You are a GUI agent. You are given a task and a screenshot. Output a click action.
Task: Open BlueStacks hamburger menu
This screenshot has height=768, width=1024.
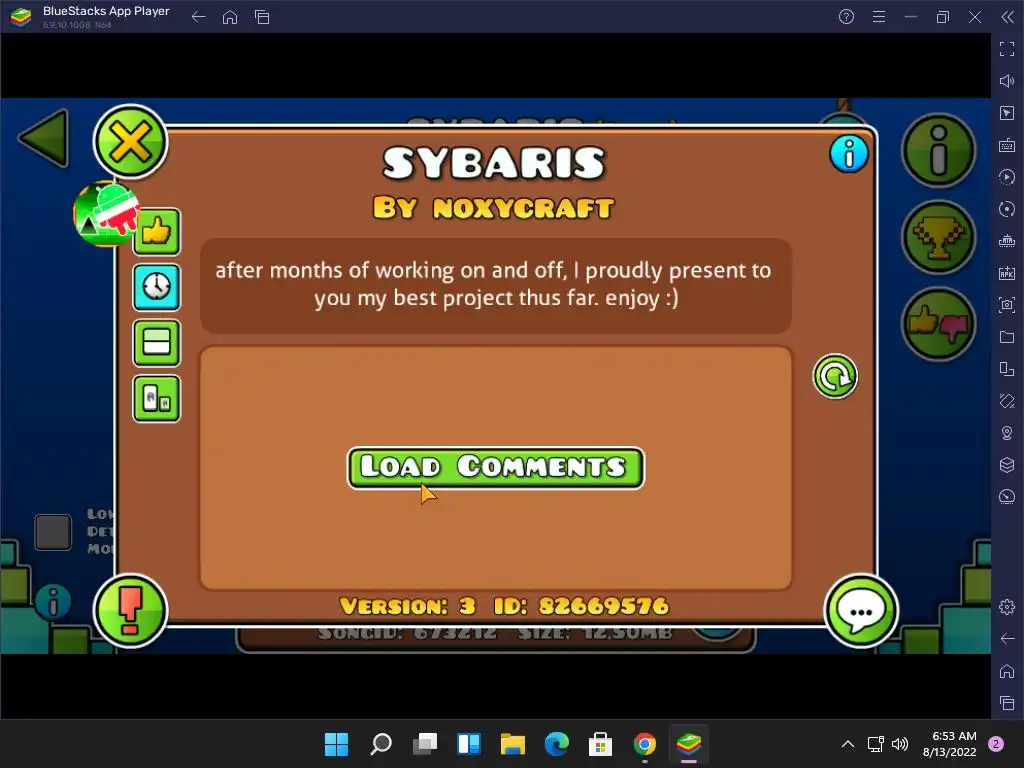tap(879, 17)
